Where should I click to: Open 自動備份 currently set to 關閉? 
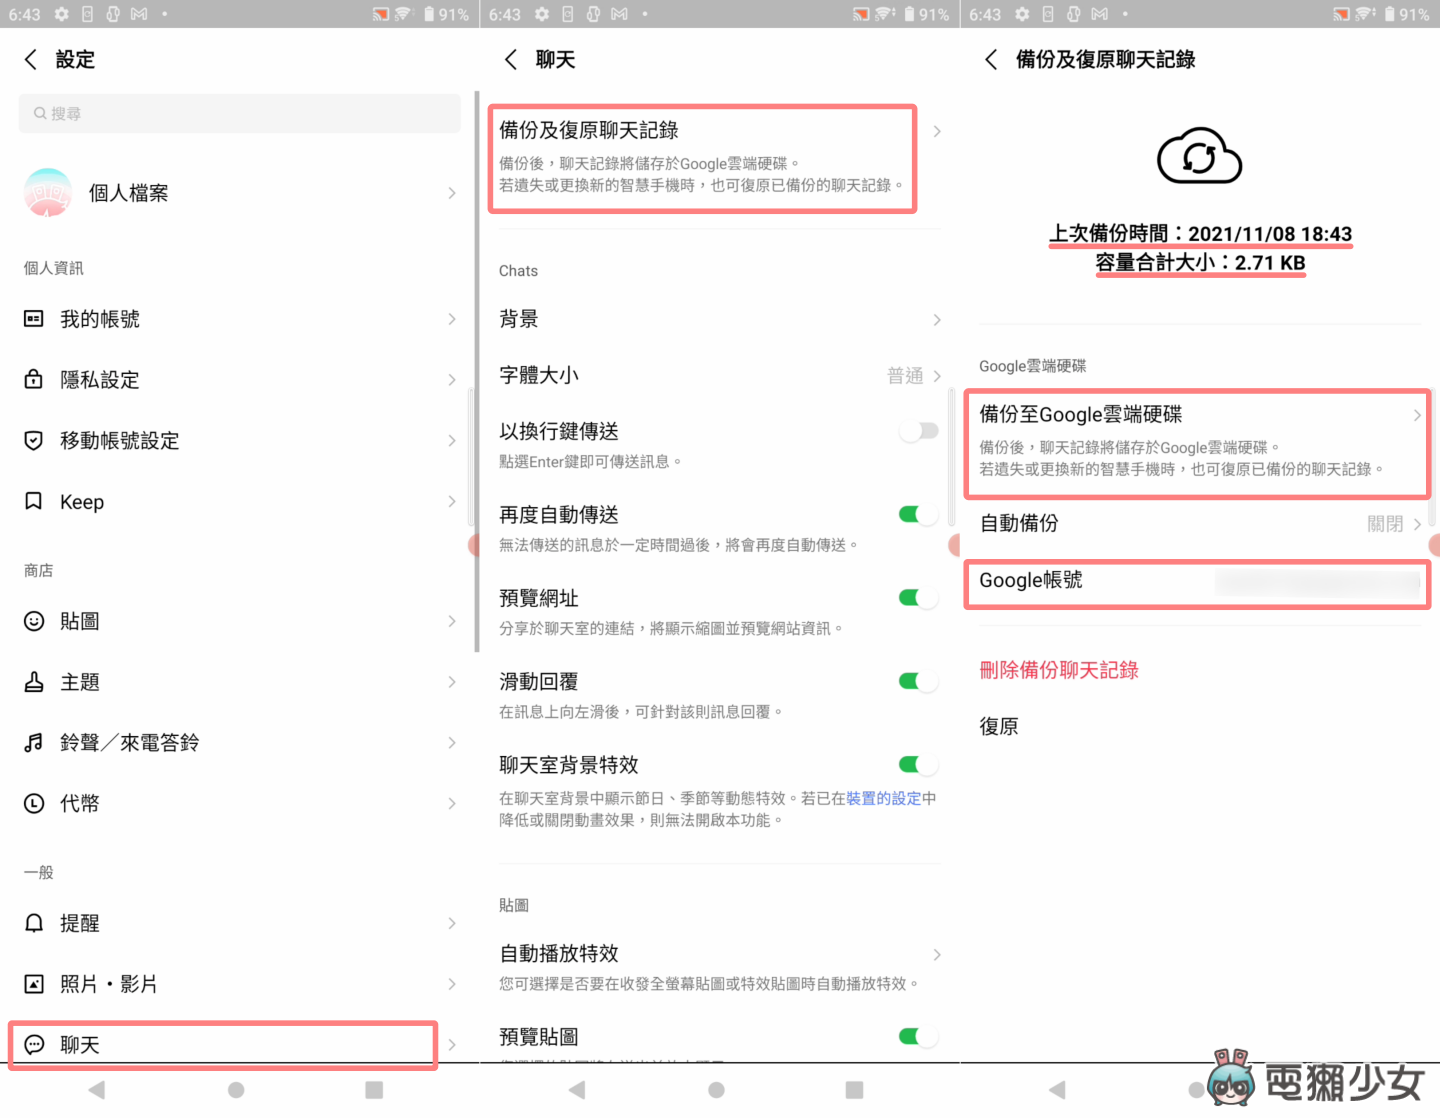click(x=1196, y=523)
